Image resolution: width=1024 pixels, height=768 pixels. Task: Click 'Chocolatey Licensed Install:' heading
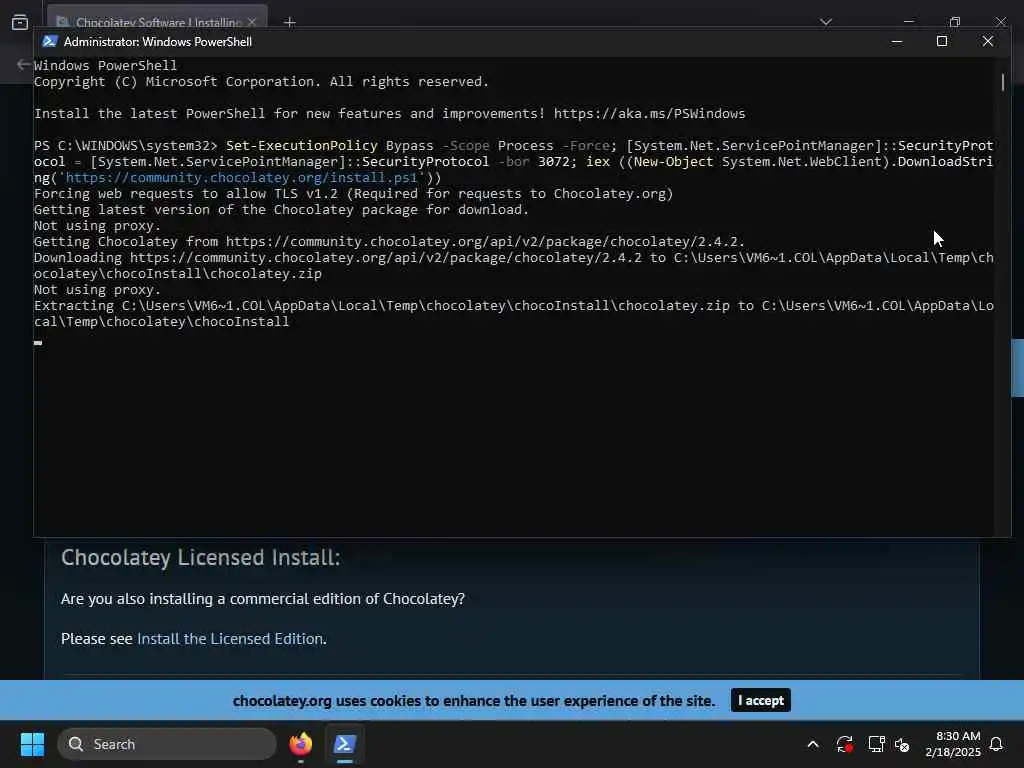pos(200,558)
